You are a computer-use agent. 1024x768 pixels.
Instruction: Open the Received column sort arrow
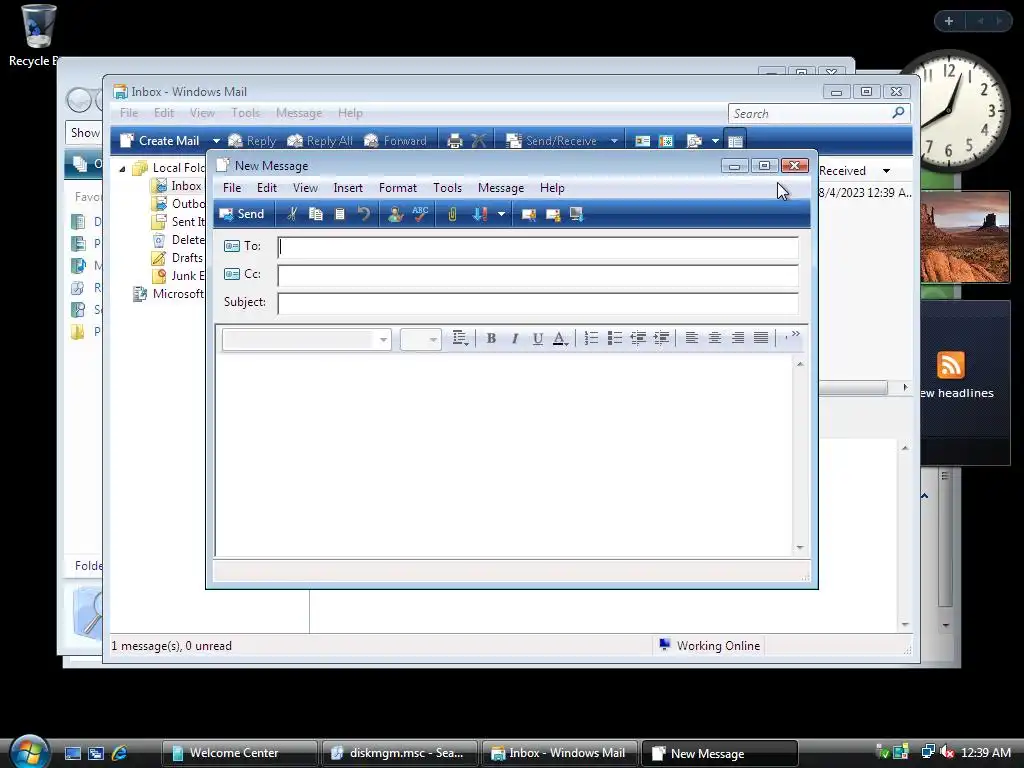pyautogui.click(x=886, y=171)
